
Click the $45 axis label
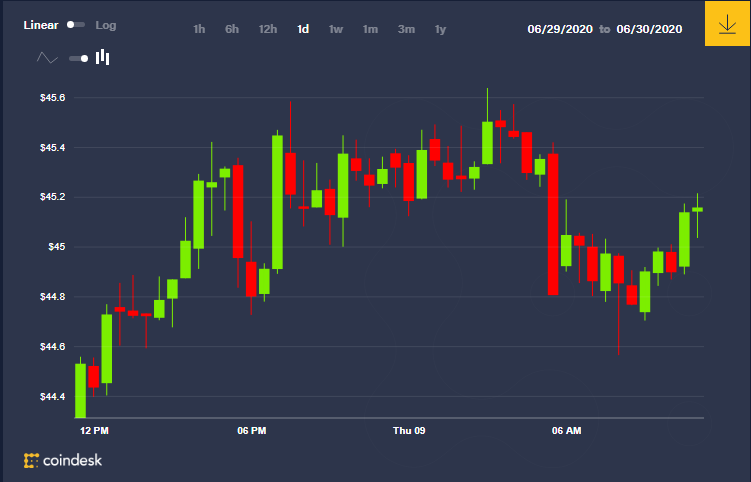pyautogui.click(x=57, y=247)
